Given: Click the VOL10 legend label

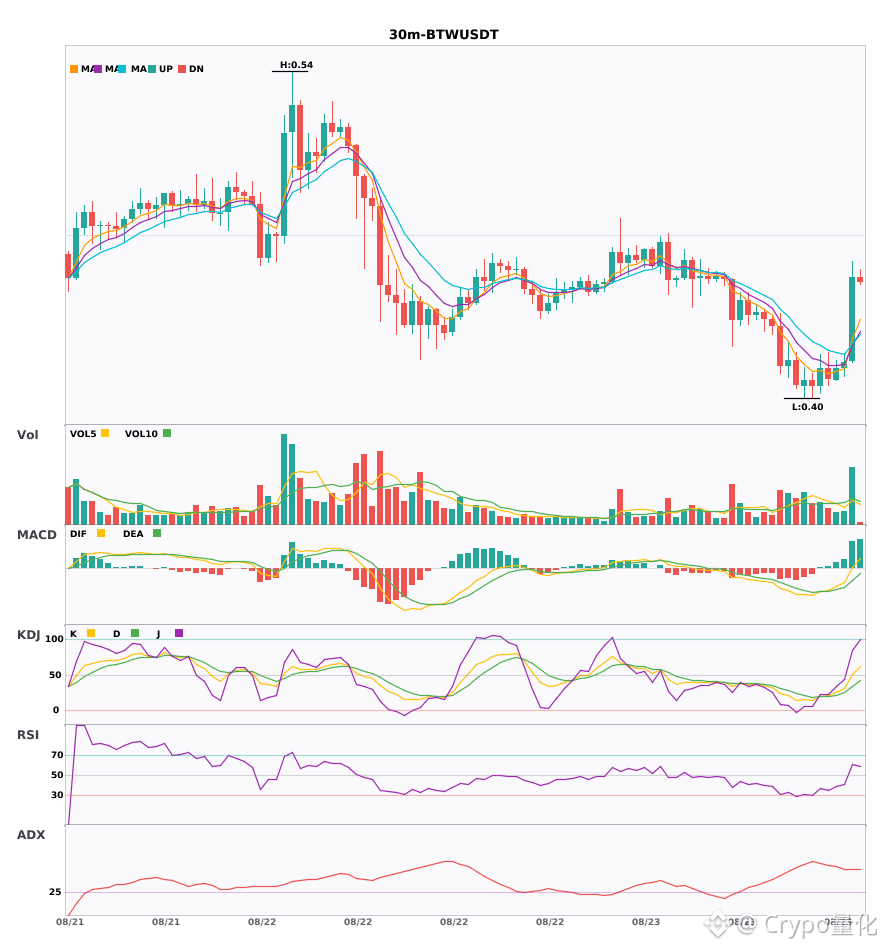Looking at the screenshot, I should [x=141, y=434].
